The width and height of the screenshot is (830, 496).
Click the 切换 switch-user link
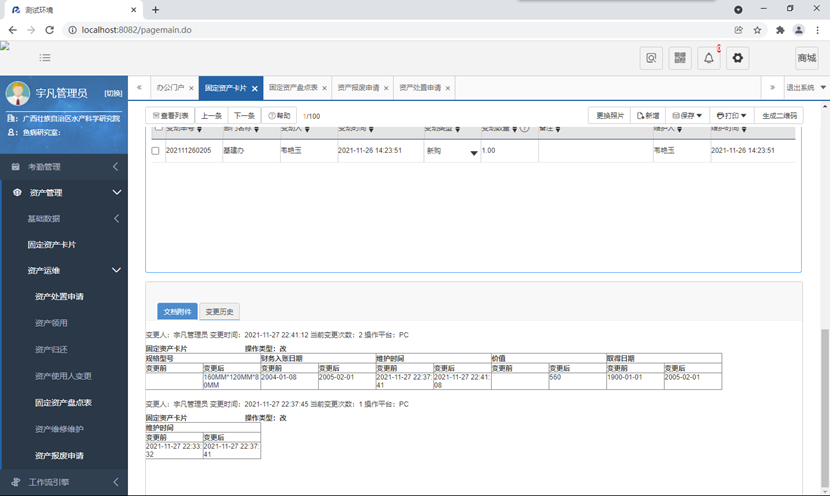(113, 94)
